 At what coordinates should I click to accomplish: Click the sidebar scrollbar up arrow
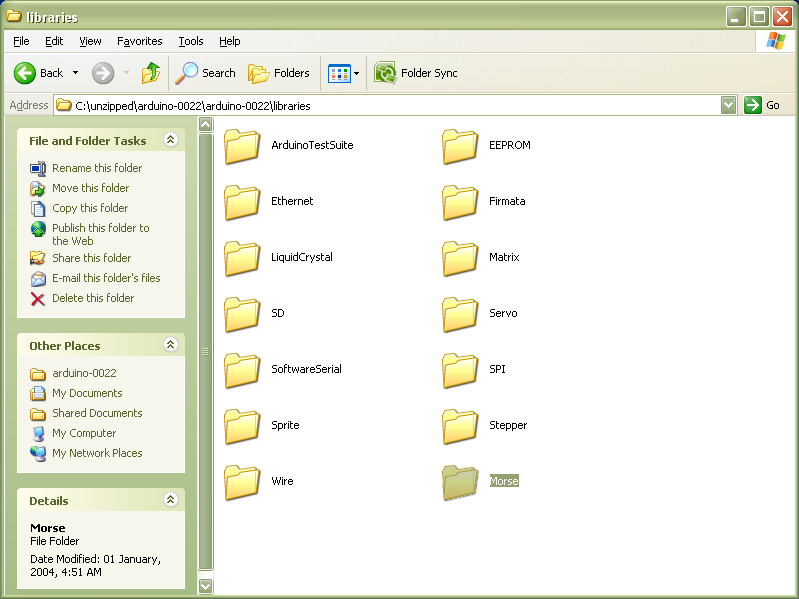206,124
